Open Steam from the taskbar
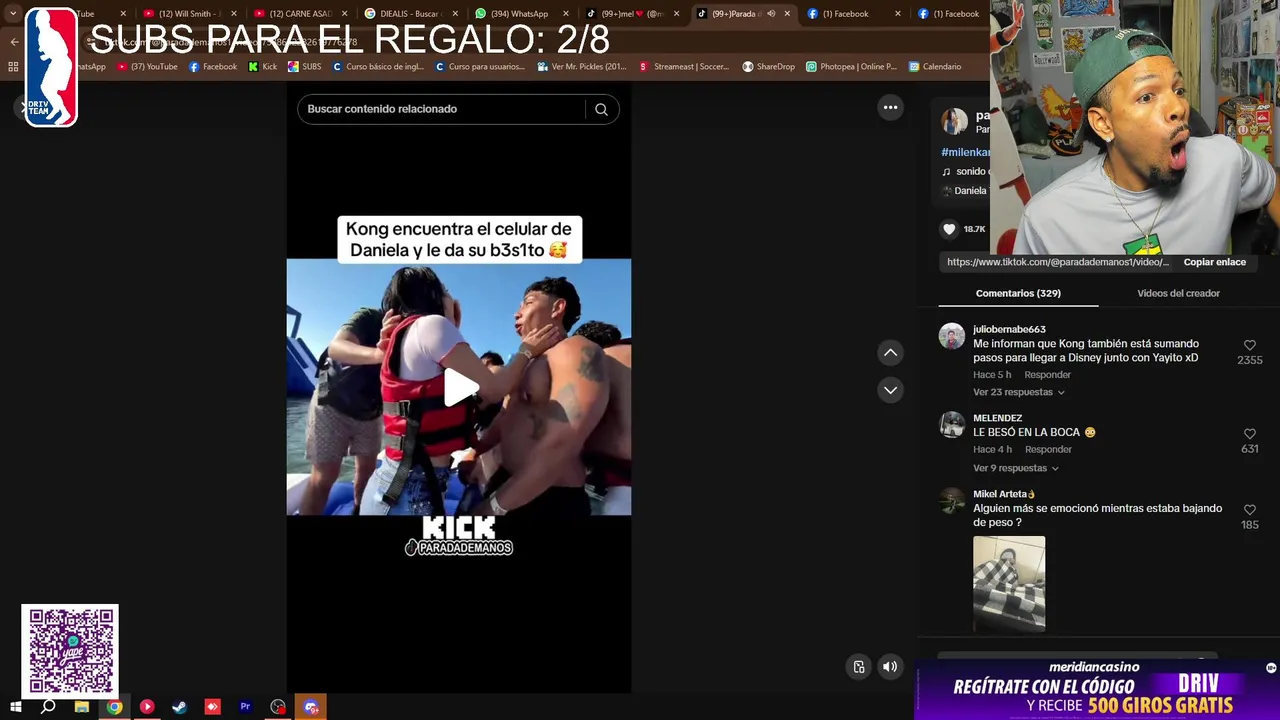 179,707
